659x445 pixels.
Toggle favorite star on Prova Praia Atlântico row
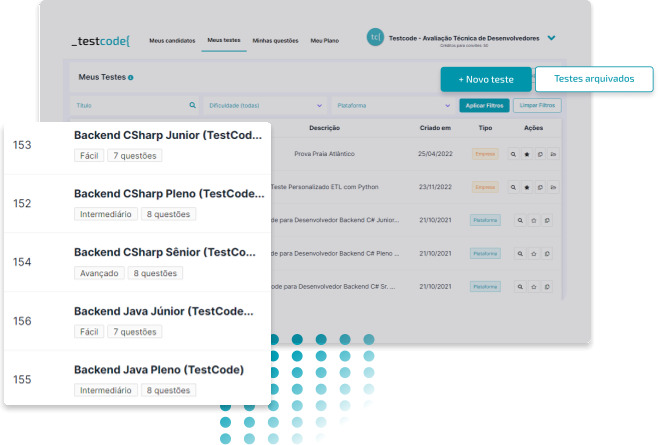pos(527,155)
